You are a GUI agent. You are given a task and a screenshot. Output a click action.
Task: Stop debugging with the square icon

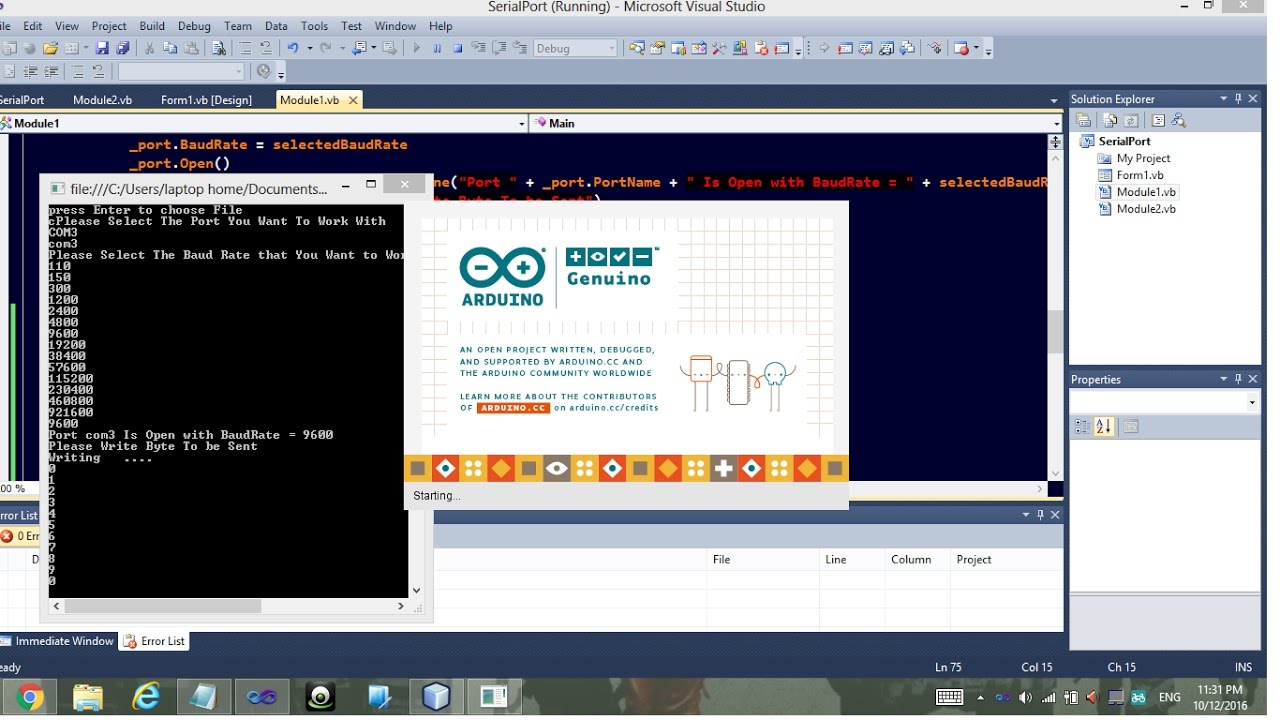tap(457, 48)
